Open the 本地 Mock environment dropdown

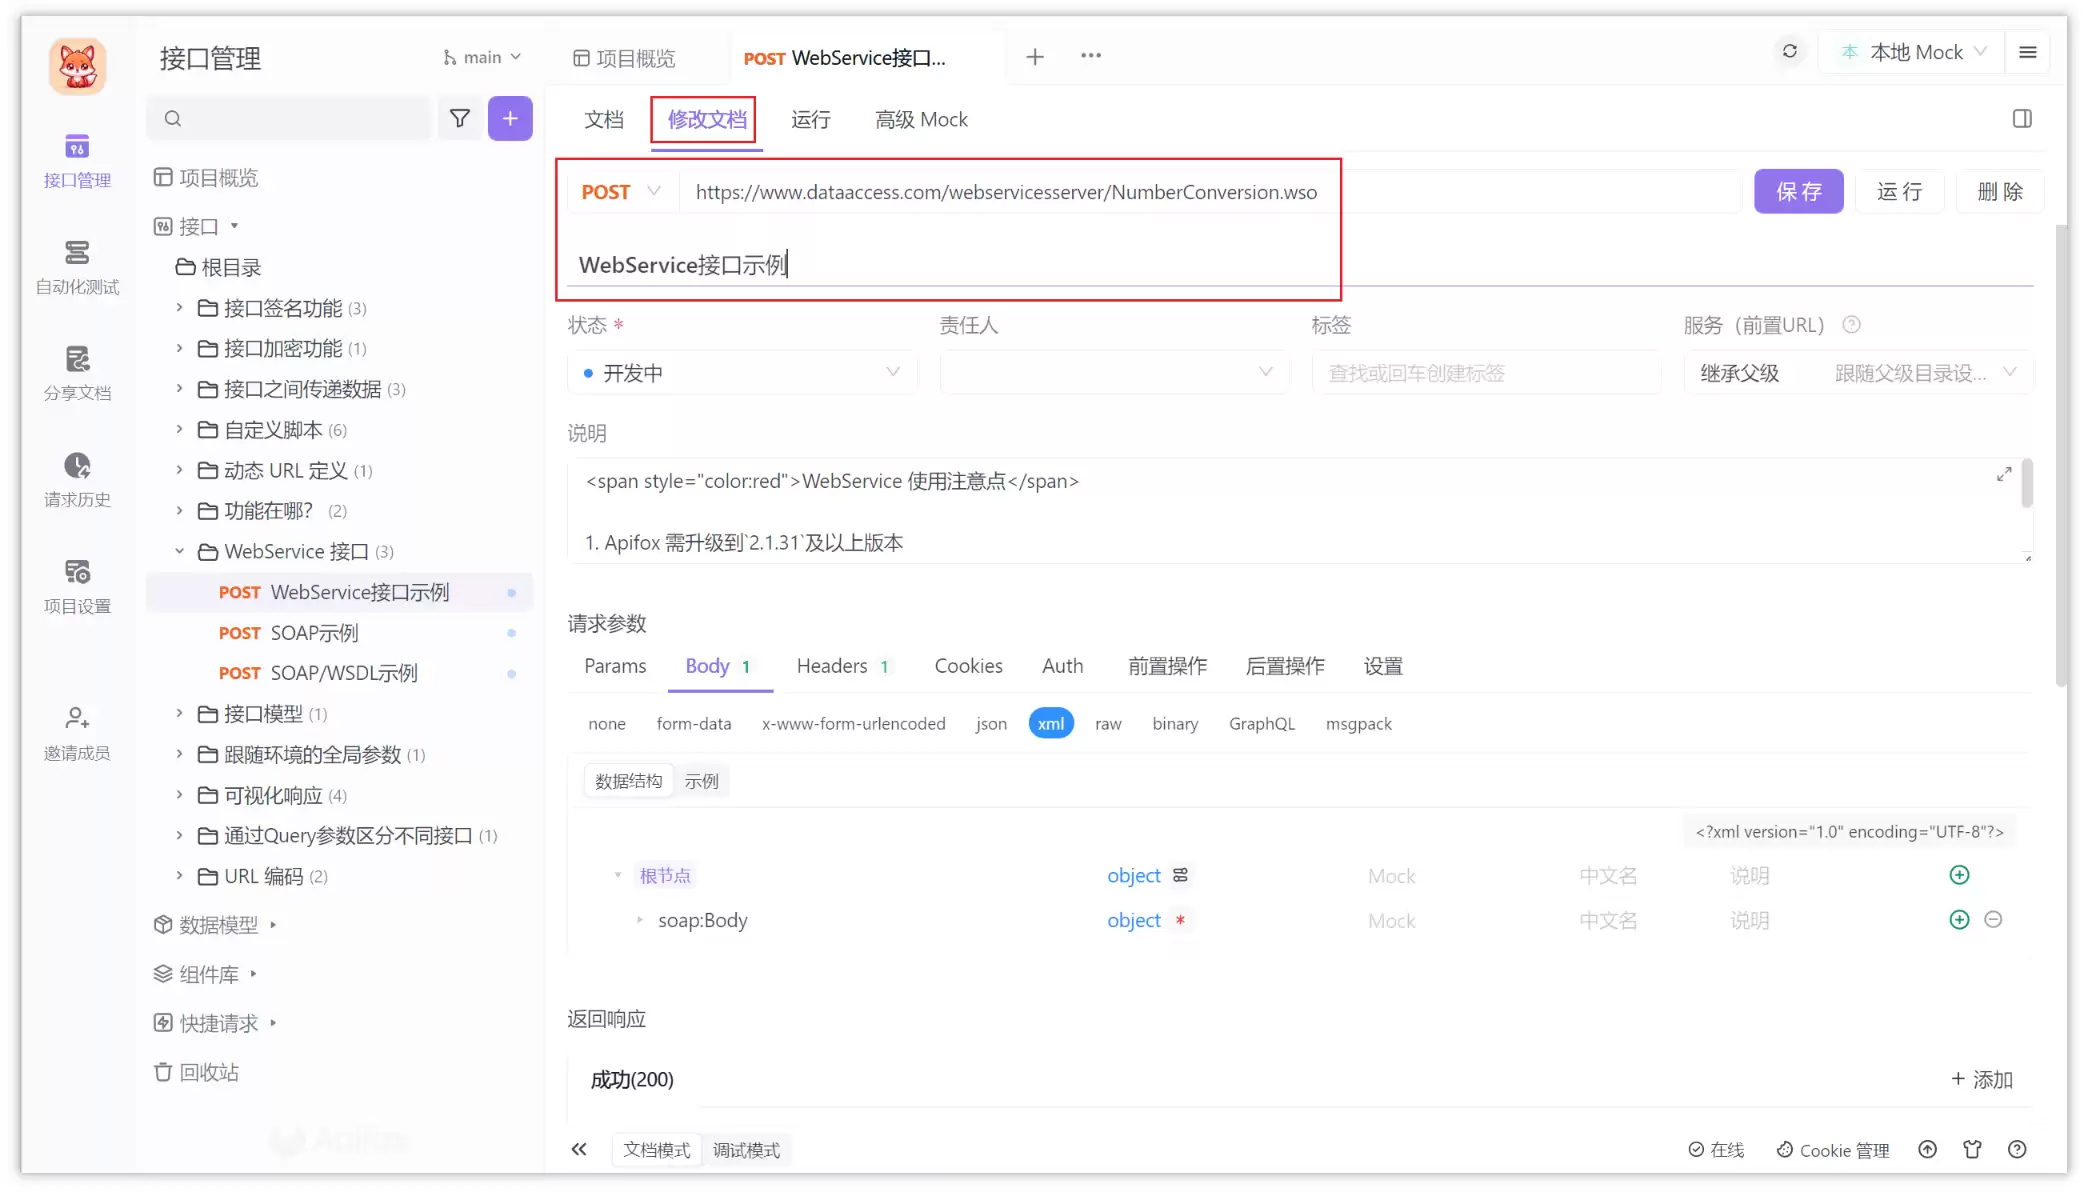coord(1913,52)
